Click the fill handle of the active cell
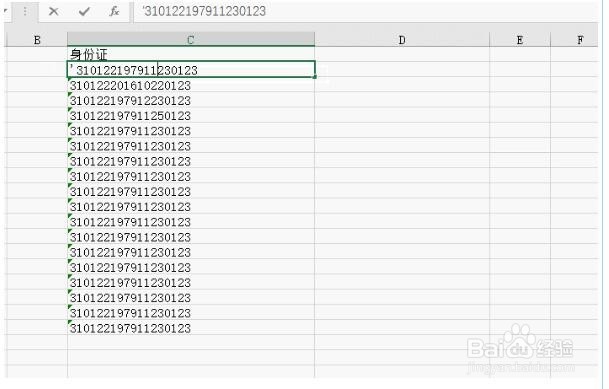The image size is (609, 389). point(314,77)
